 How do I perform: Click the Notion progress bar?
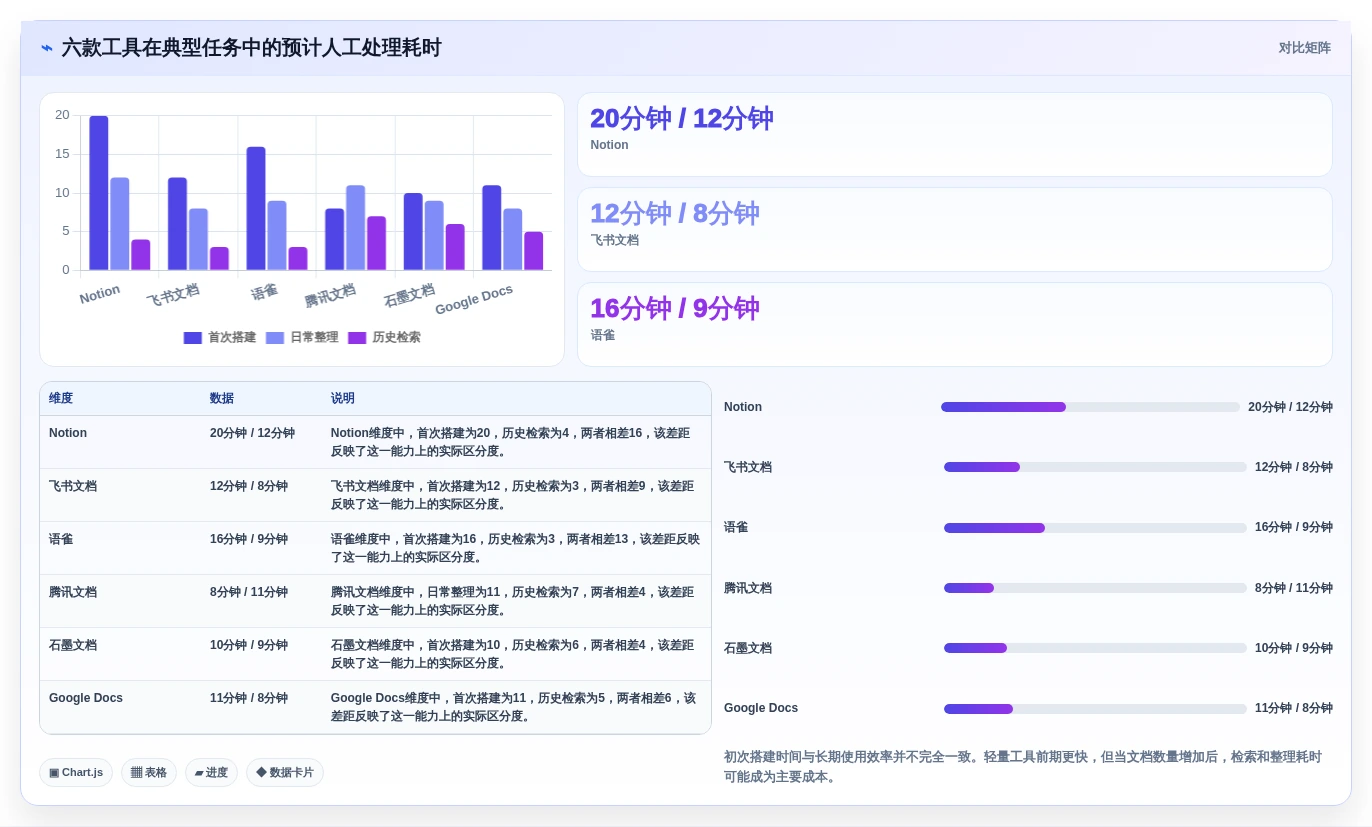(x=1090, y=407)
